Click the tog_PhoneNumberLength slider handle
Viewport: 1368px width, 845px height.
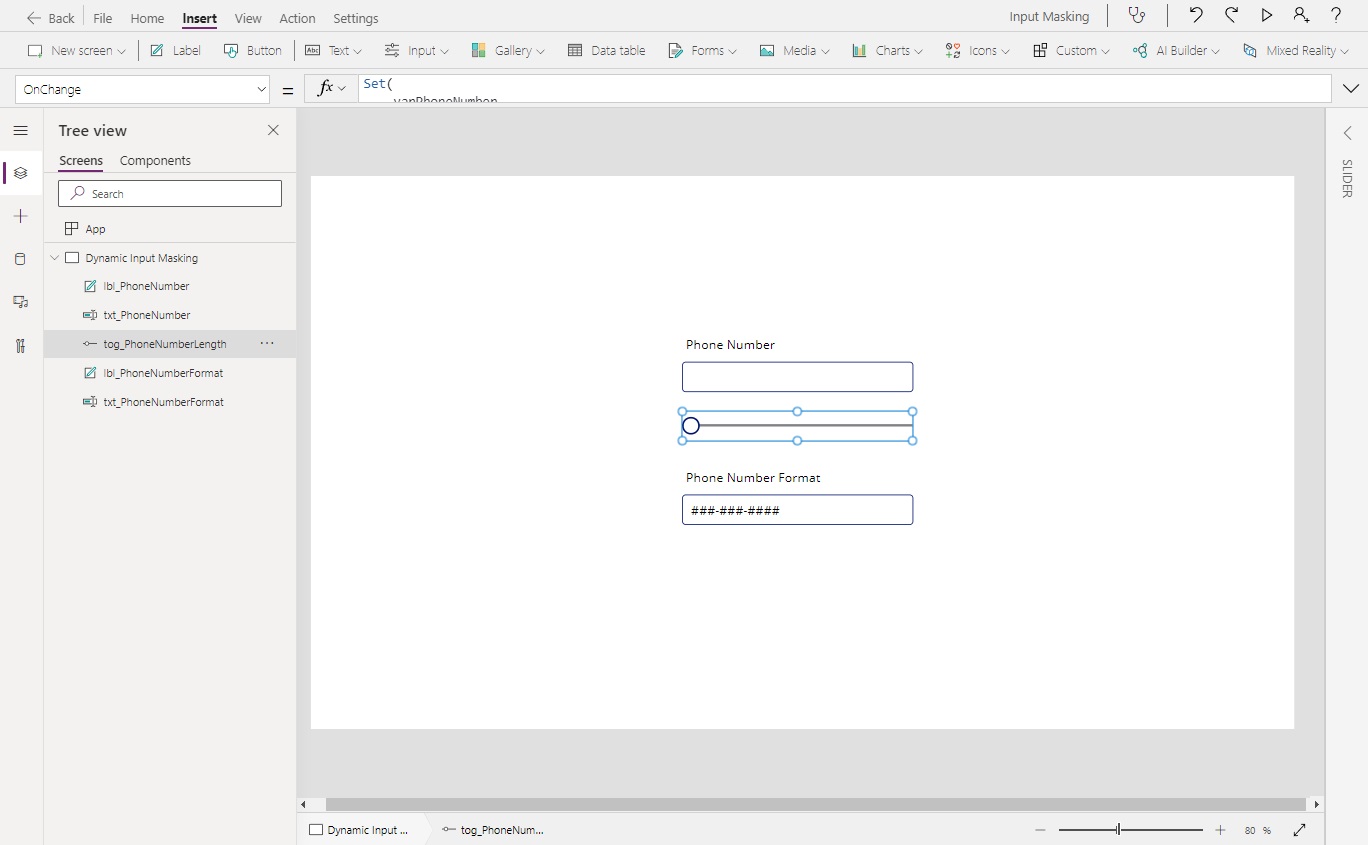coord(691,426)
